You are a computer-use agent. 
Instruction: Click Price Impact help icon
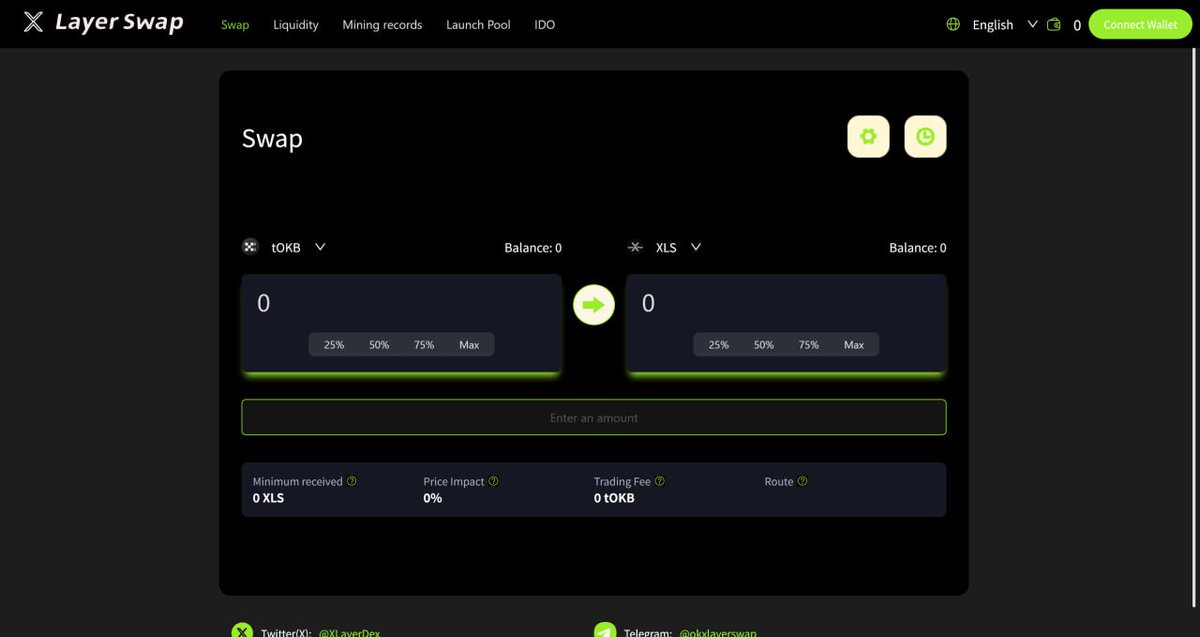click(493, 481)
